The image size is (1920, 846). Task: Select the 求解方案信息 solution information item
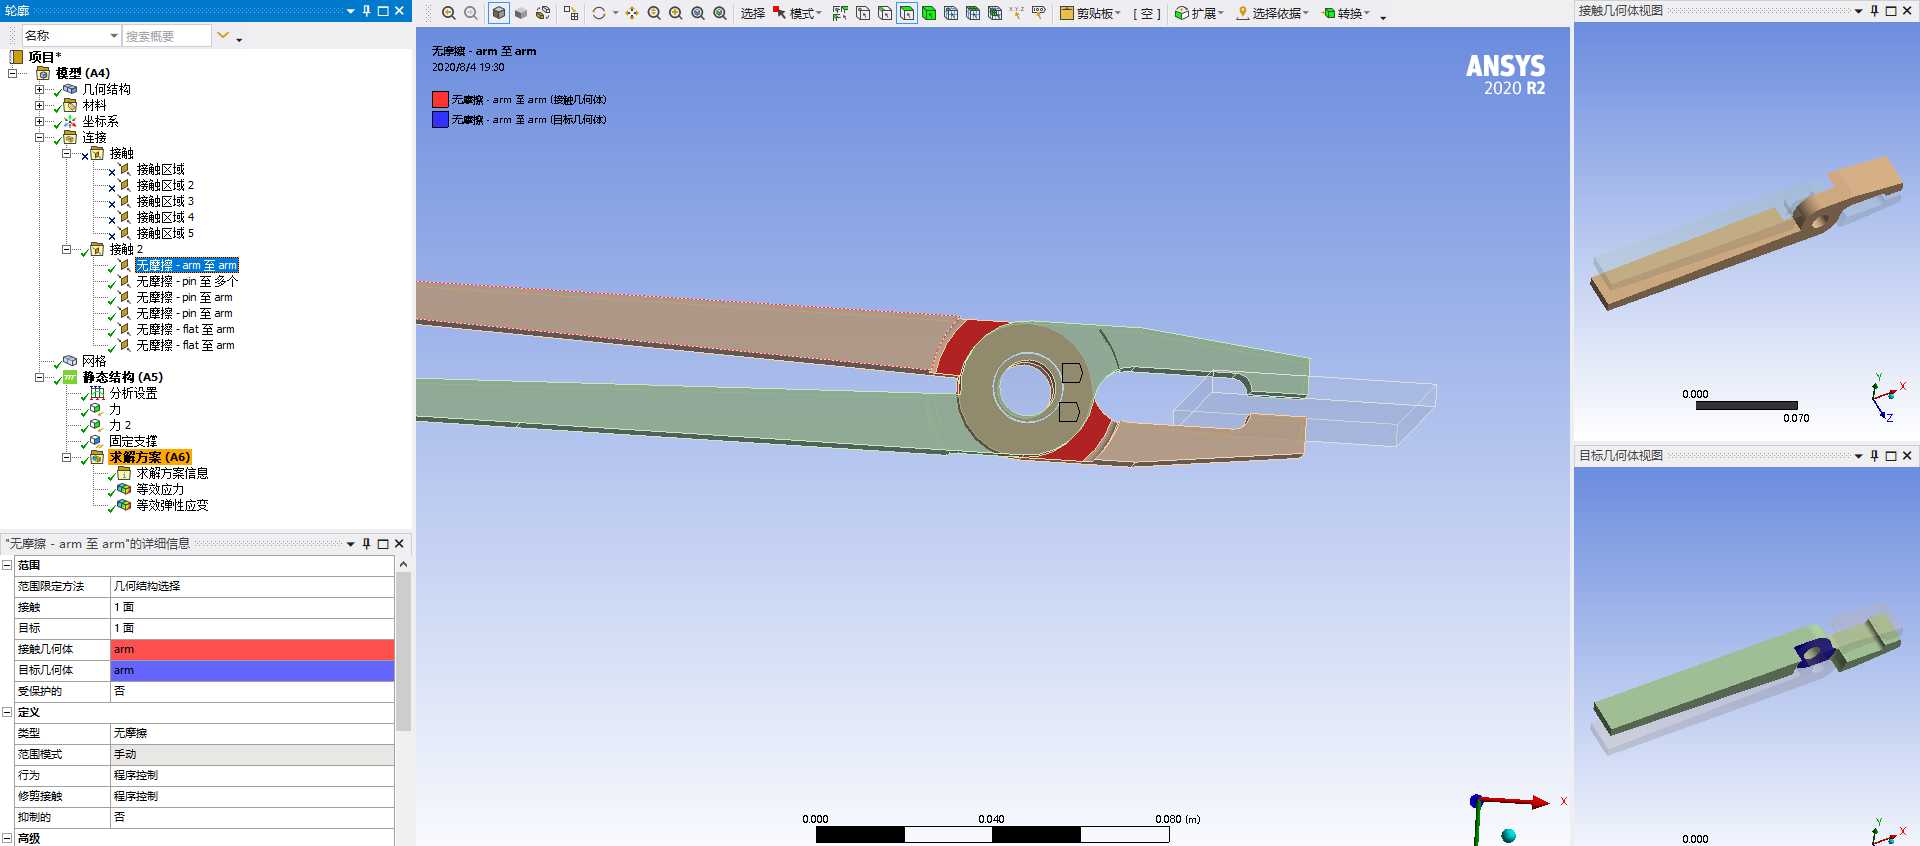tap(172, 473)
